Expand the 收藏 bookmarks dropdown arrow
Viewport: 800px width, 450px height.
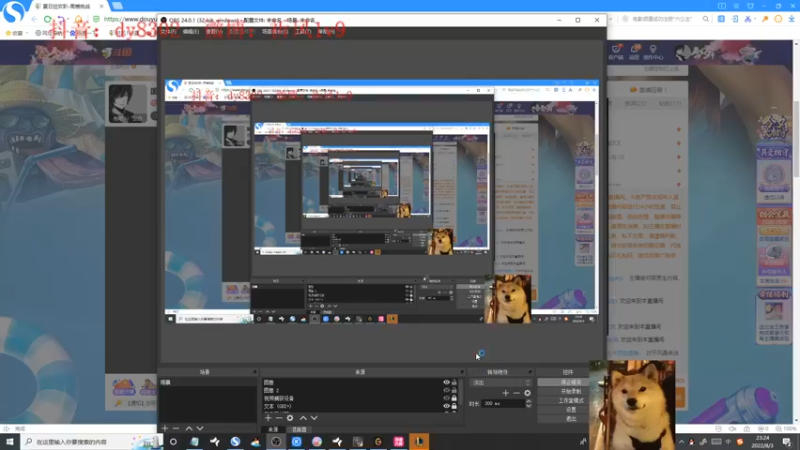tap(27, 33)
